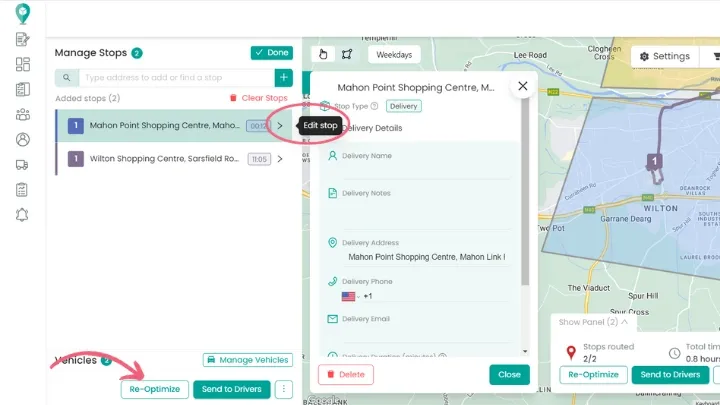Image resolution: width=720 pixels, height=405 pixels.
Task: Click the green plus add-stop button
Action: 283,78
